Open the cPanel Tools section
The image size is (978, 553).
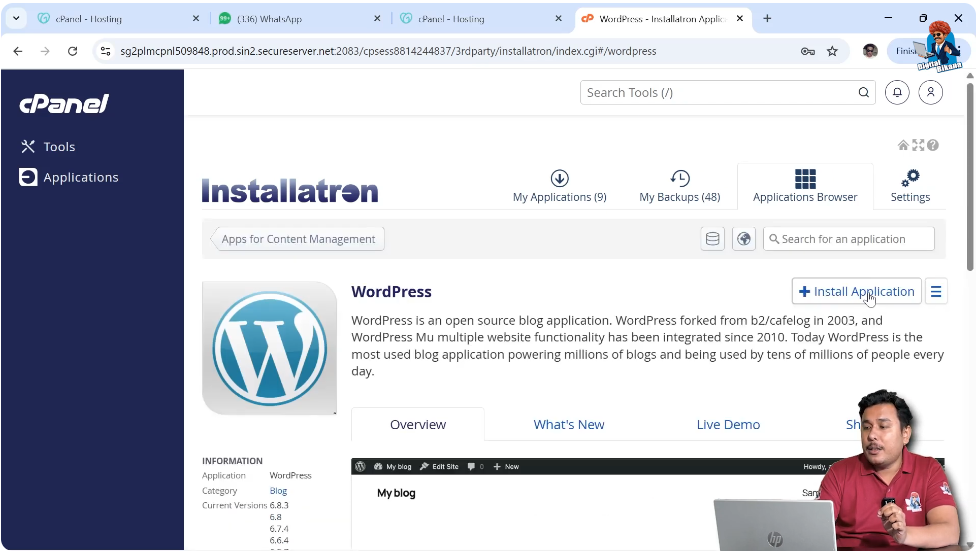47,147
